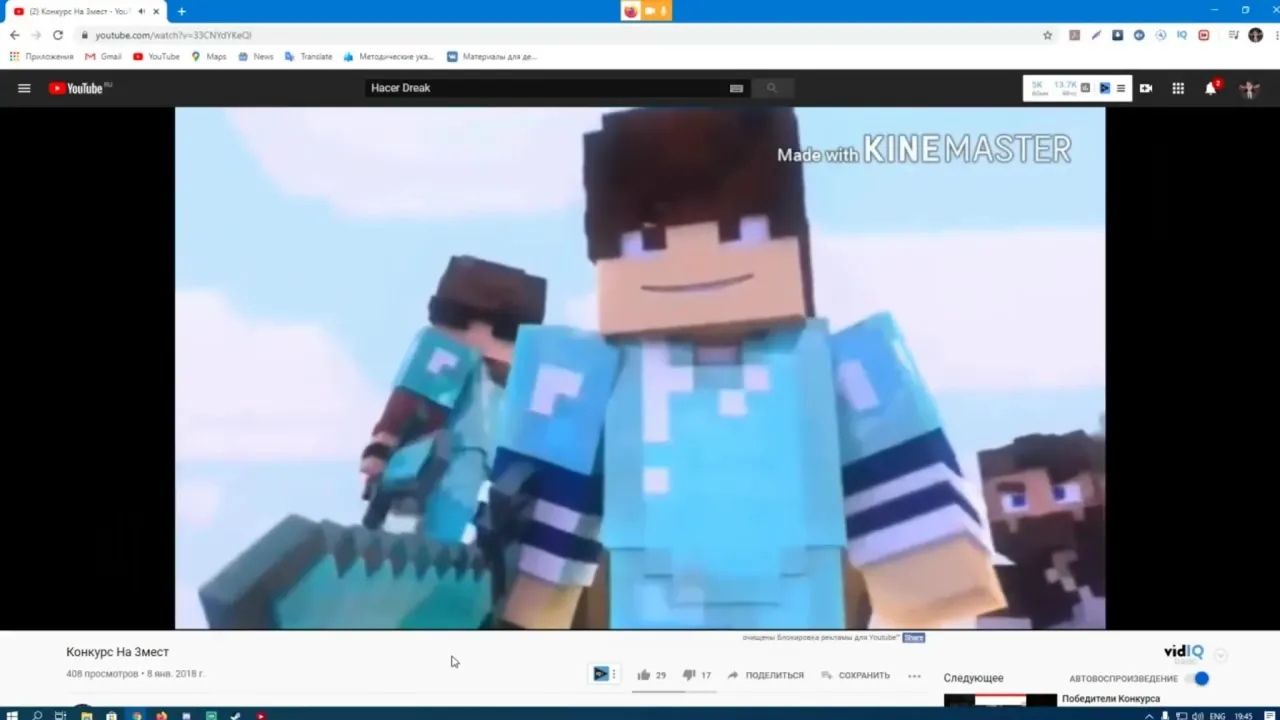Mute the tab via speaker icon
This screenshot has height=720, width=1280.
tap(141, 11)
